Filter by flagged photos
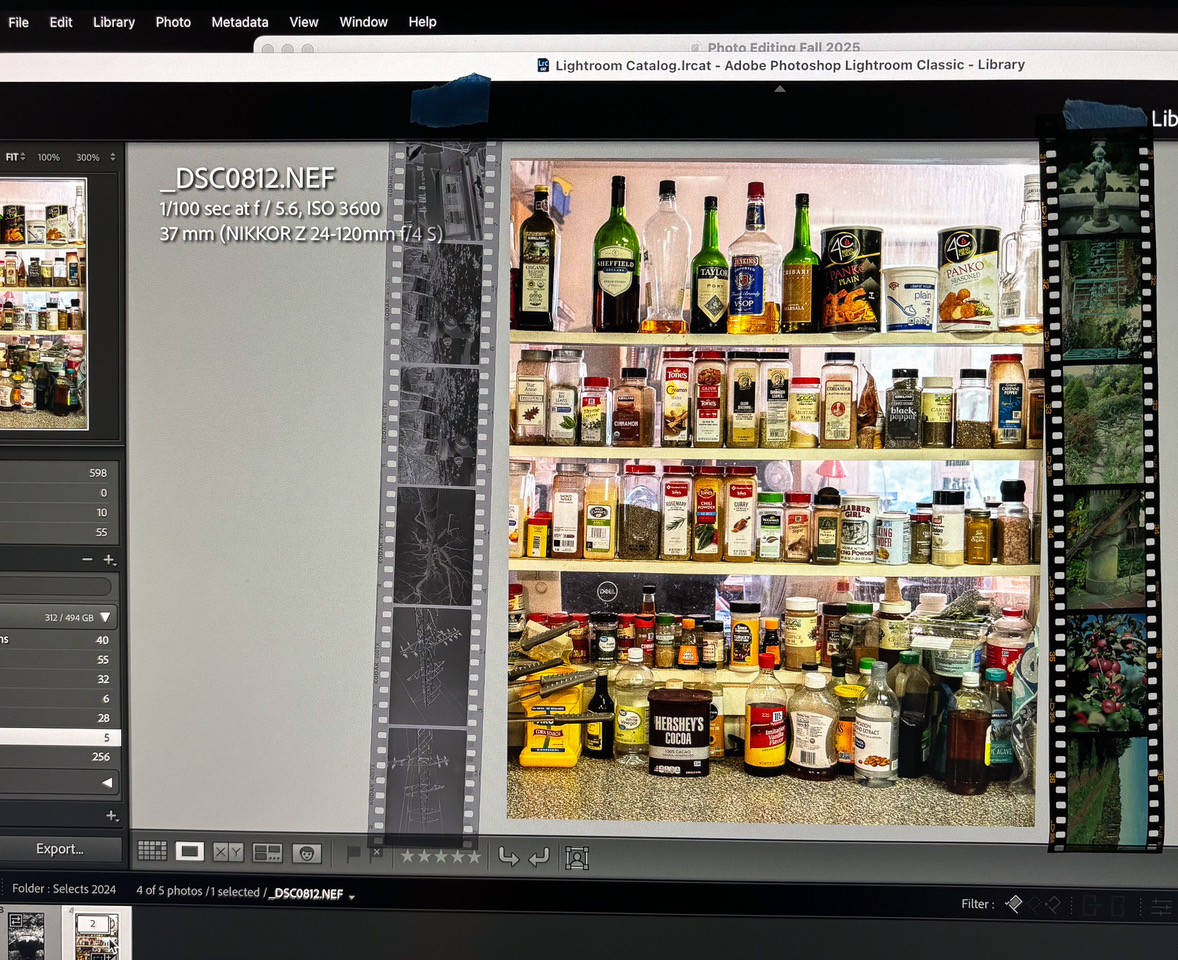Viewport: 1178px width, 960px height. point(1013,904)
